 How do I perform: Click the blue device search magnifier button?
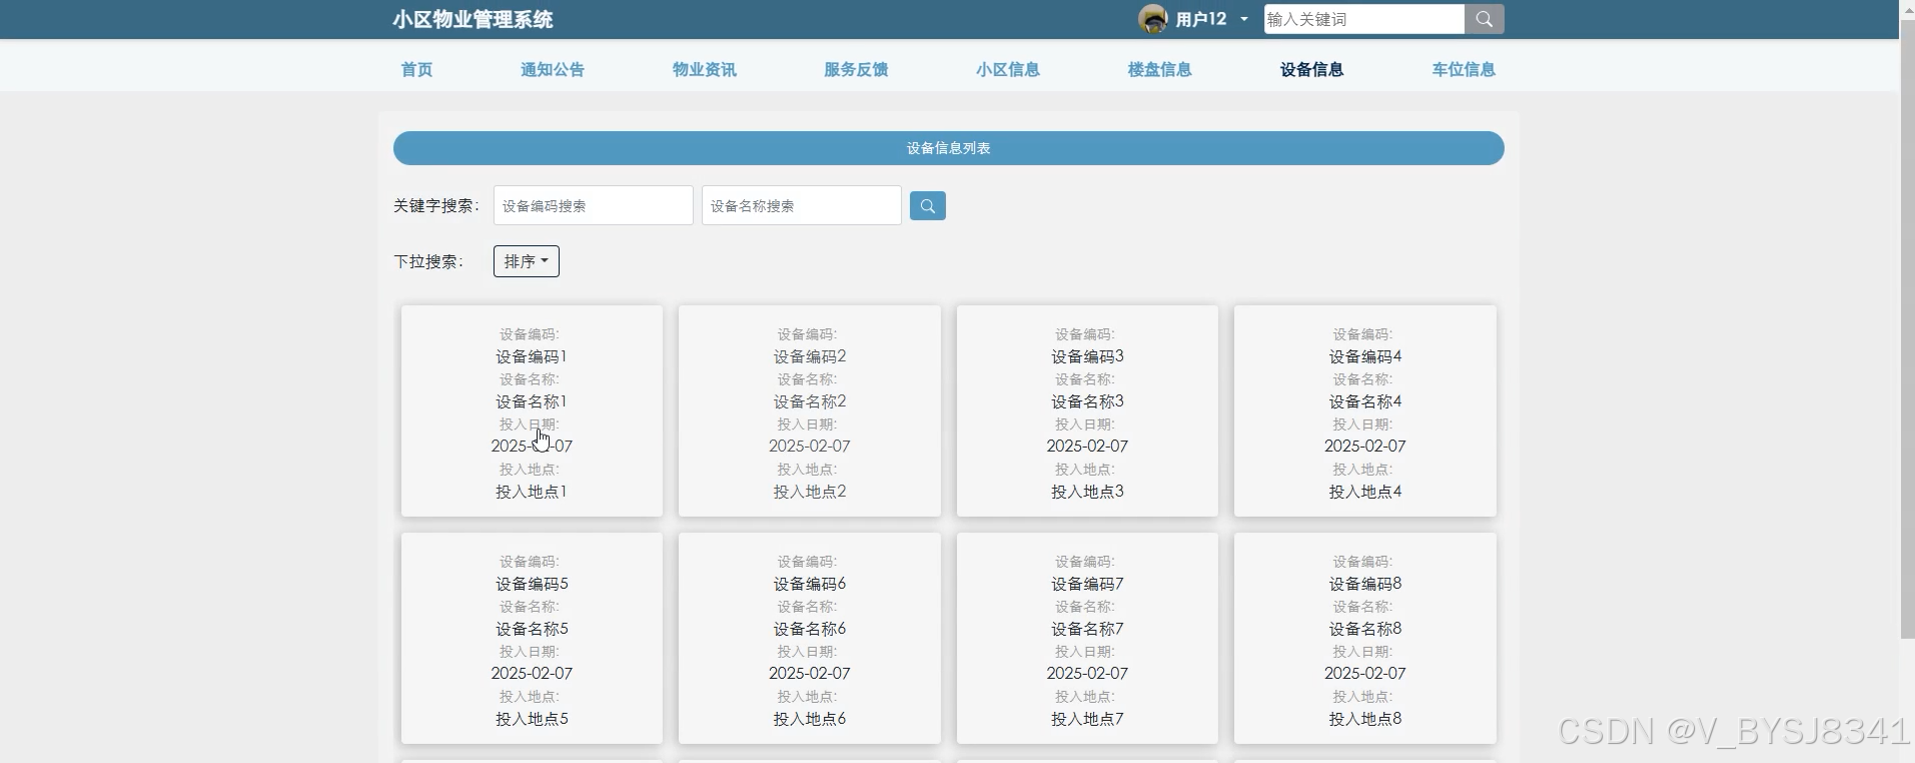coord(927,206)
